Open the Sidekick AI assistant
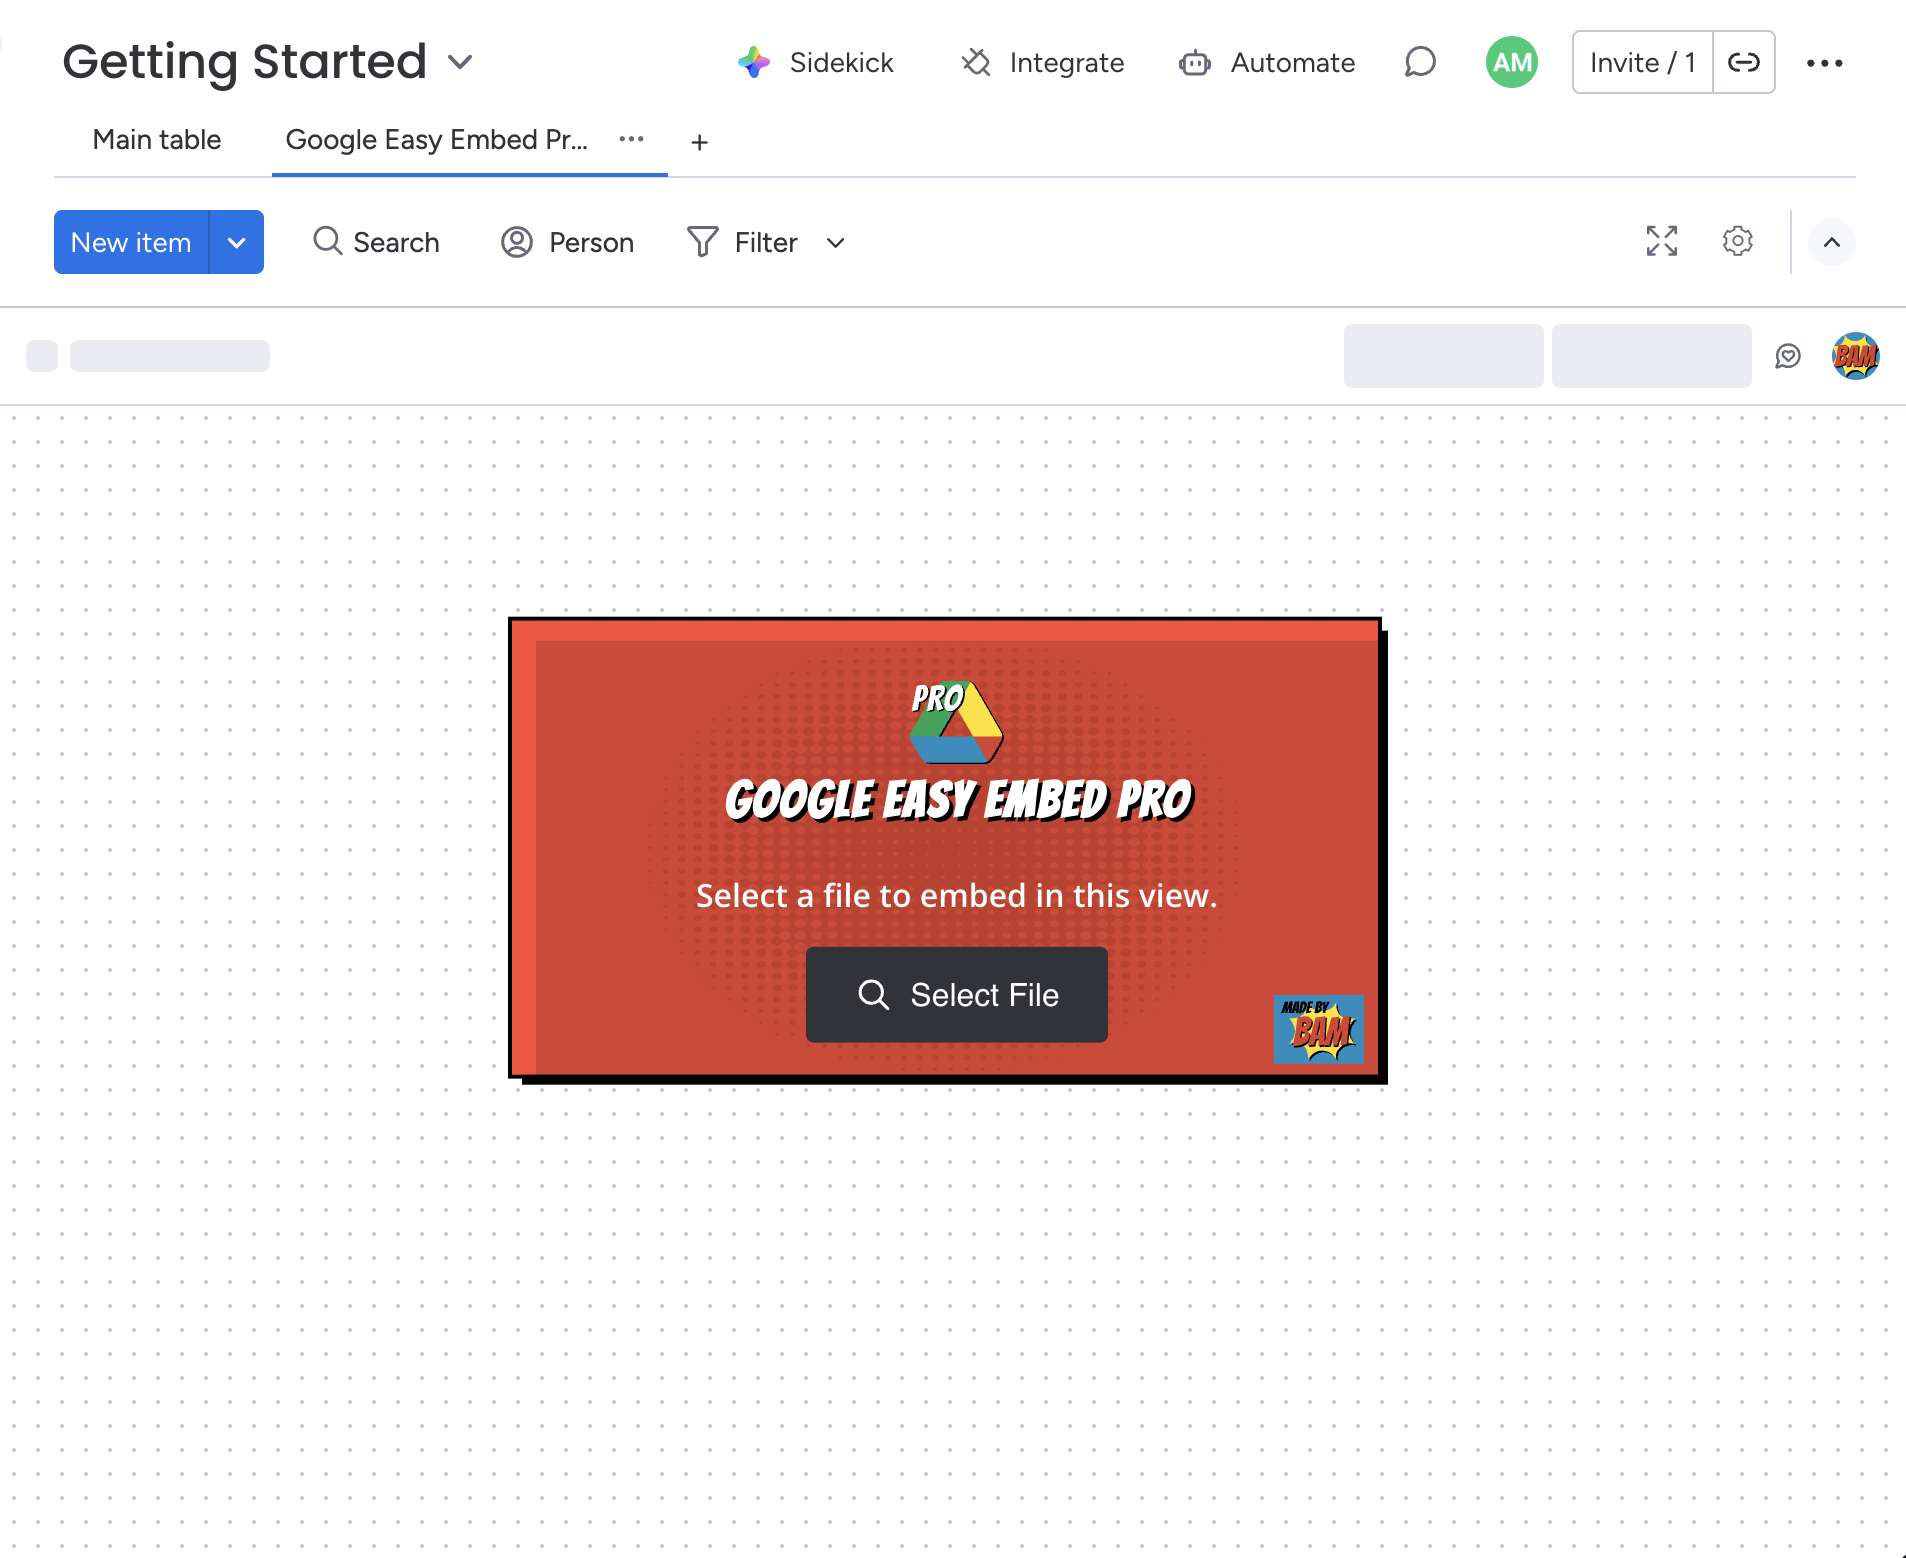The image size is (1906, 1558). [x=817, y=62]
